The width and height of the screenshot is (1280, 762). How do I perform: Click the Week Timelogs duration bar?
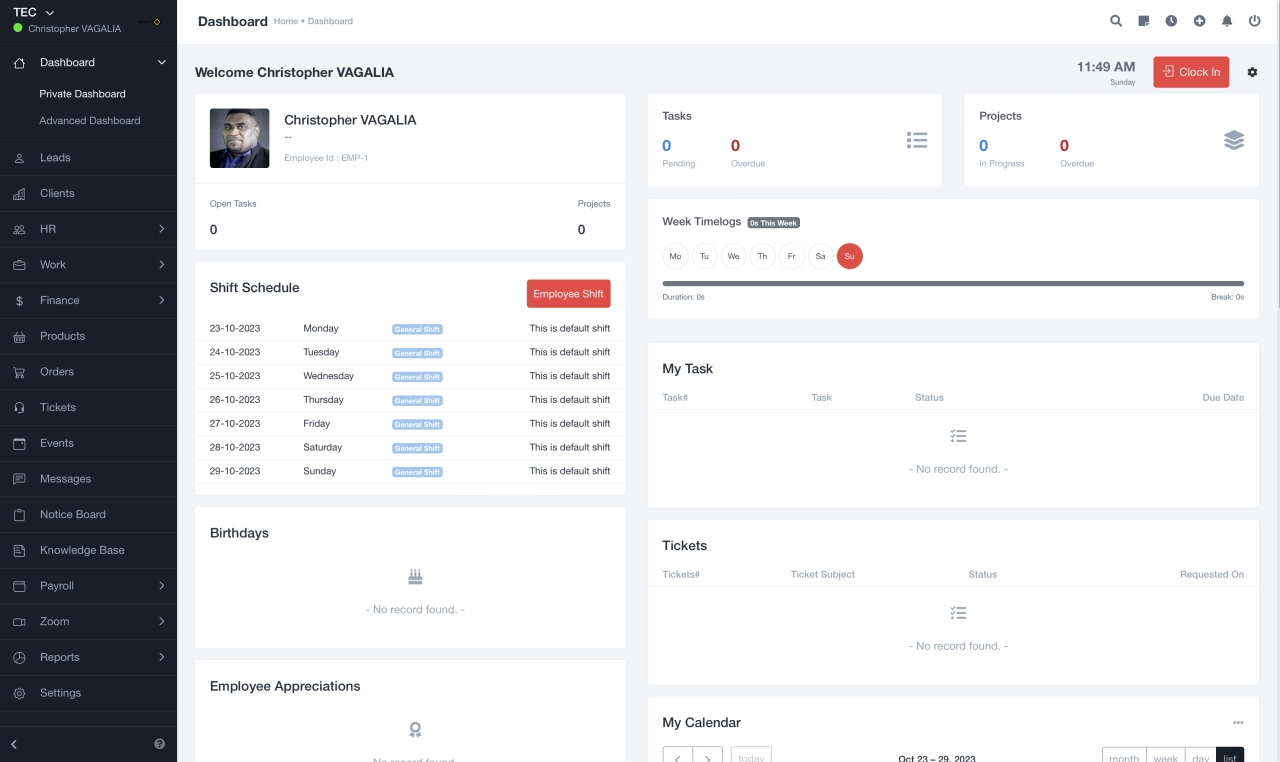952,284
